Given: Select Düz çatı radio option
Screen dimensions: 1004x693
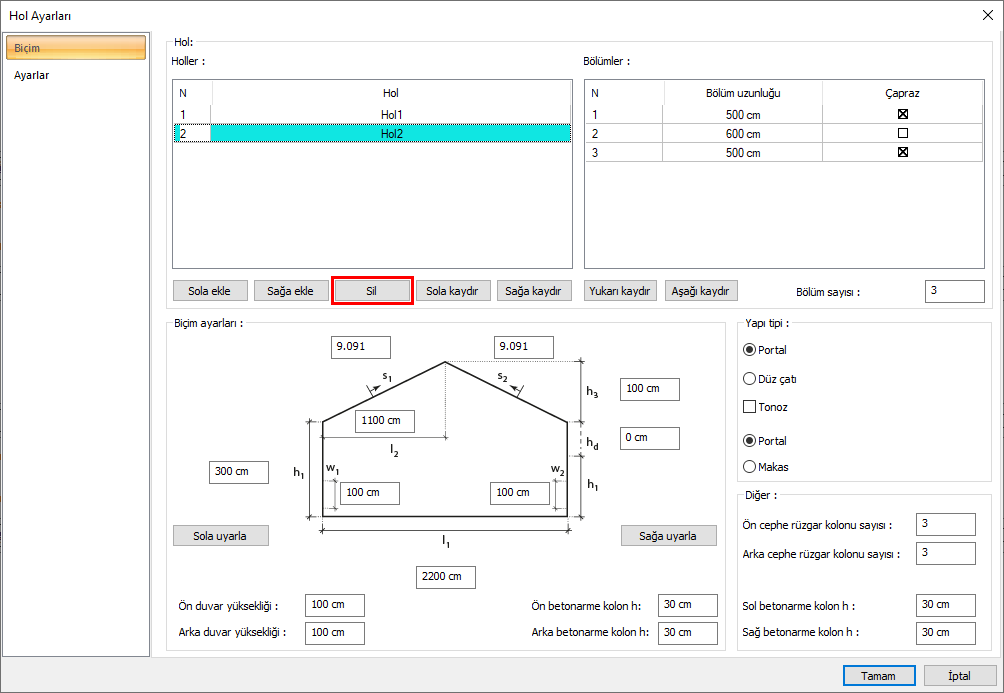Looking at the screenshot, I should click(750, 379).
